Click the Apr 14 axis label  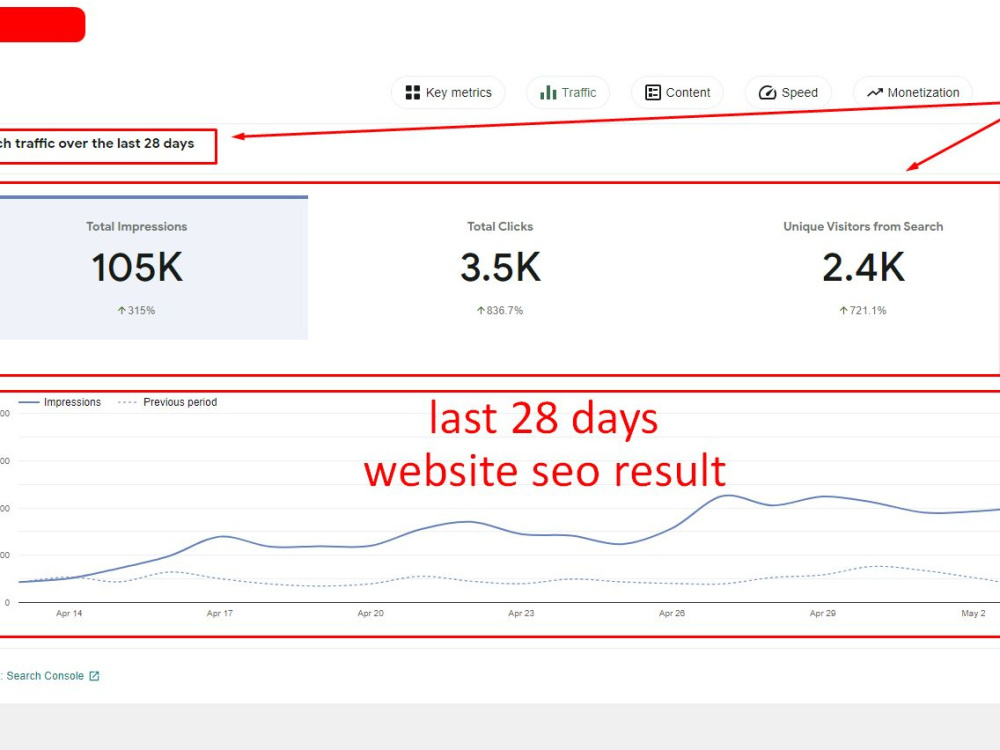[x=69, y=614]
